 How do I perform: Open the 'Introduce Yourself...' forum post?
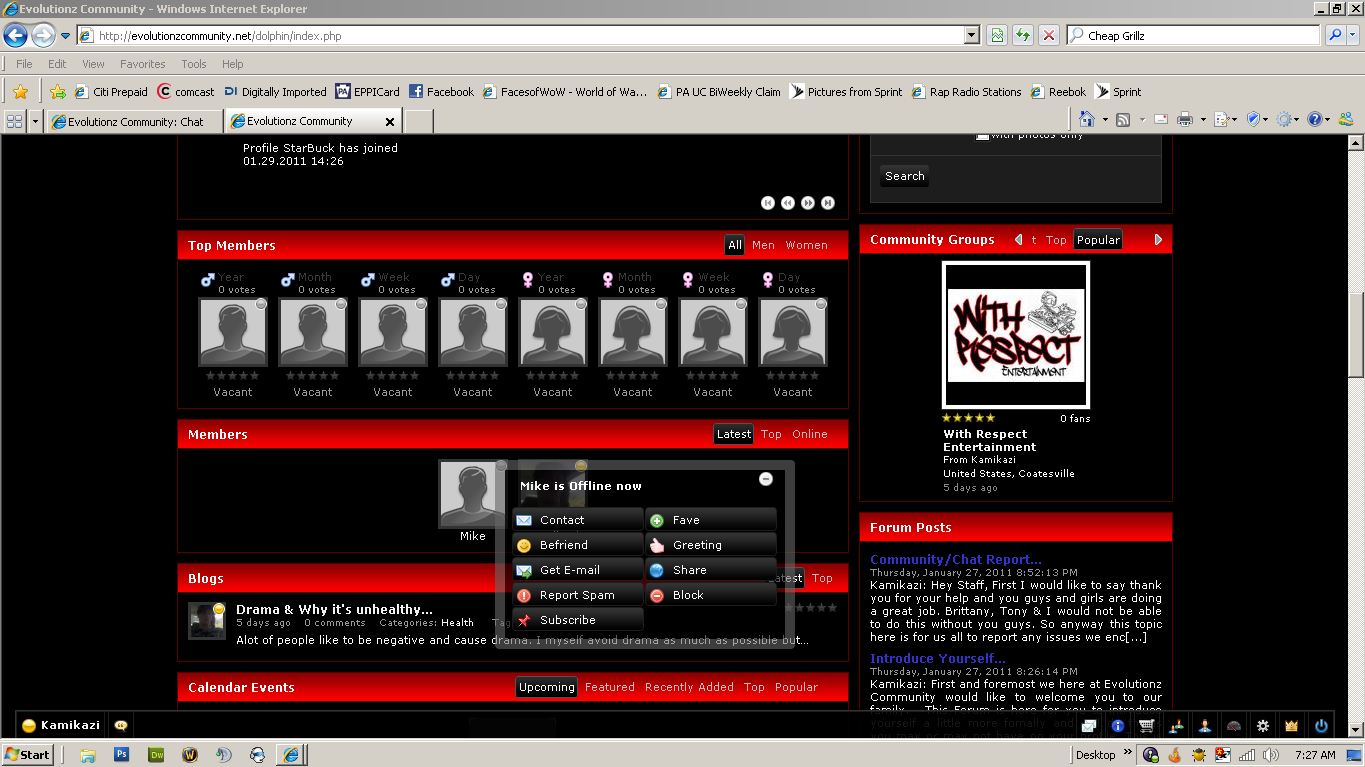tap(937, 658)
